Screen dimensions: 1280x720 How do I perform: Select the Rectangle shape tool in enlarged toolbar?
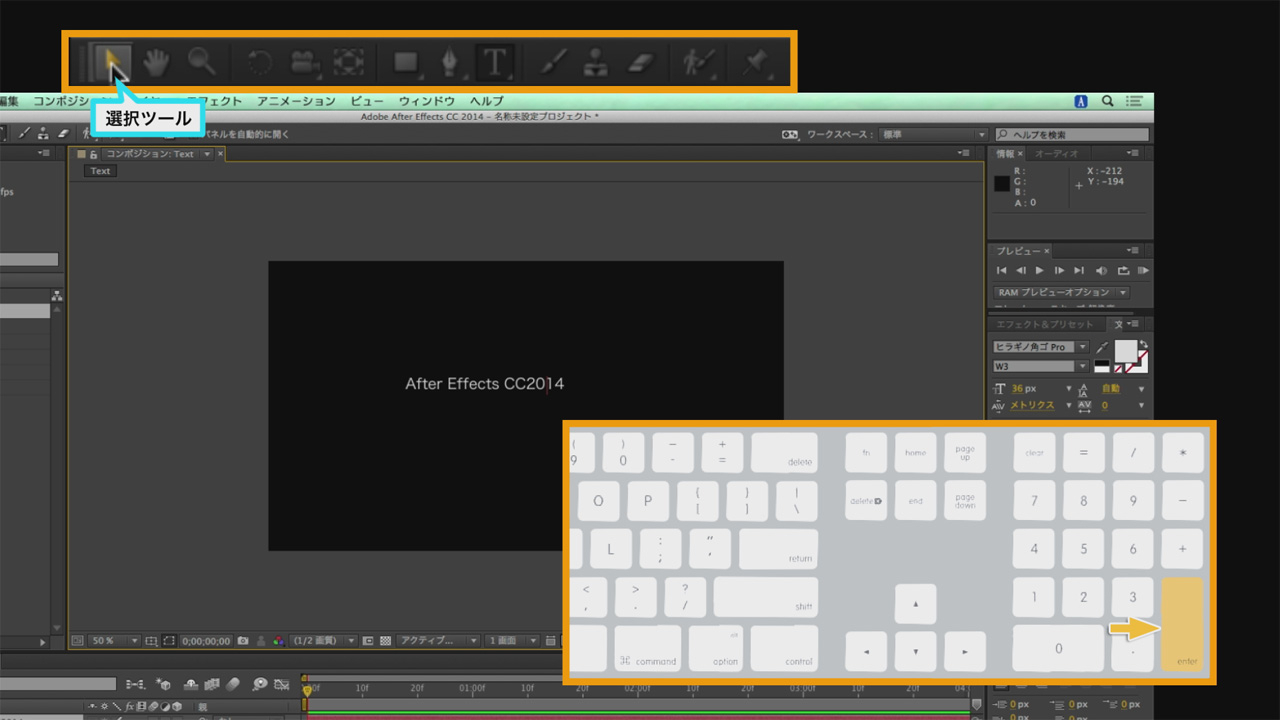pyautogui.click(x=406, y=63)
